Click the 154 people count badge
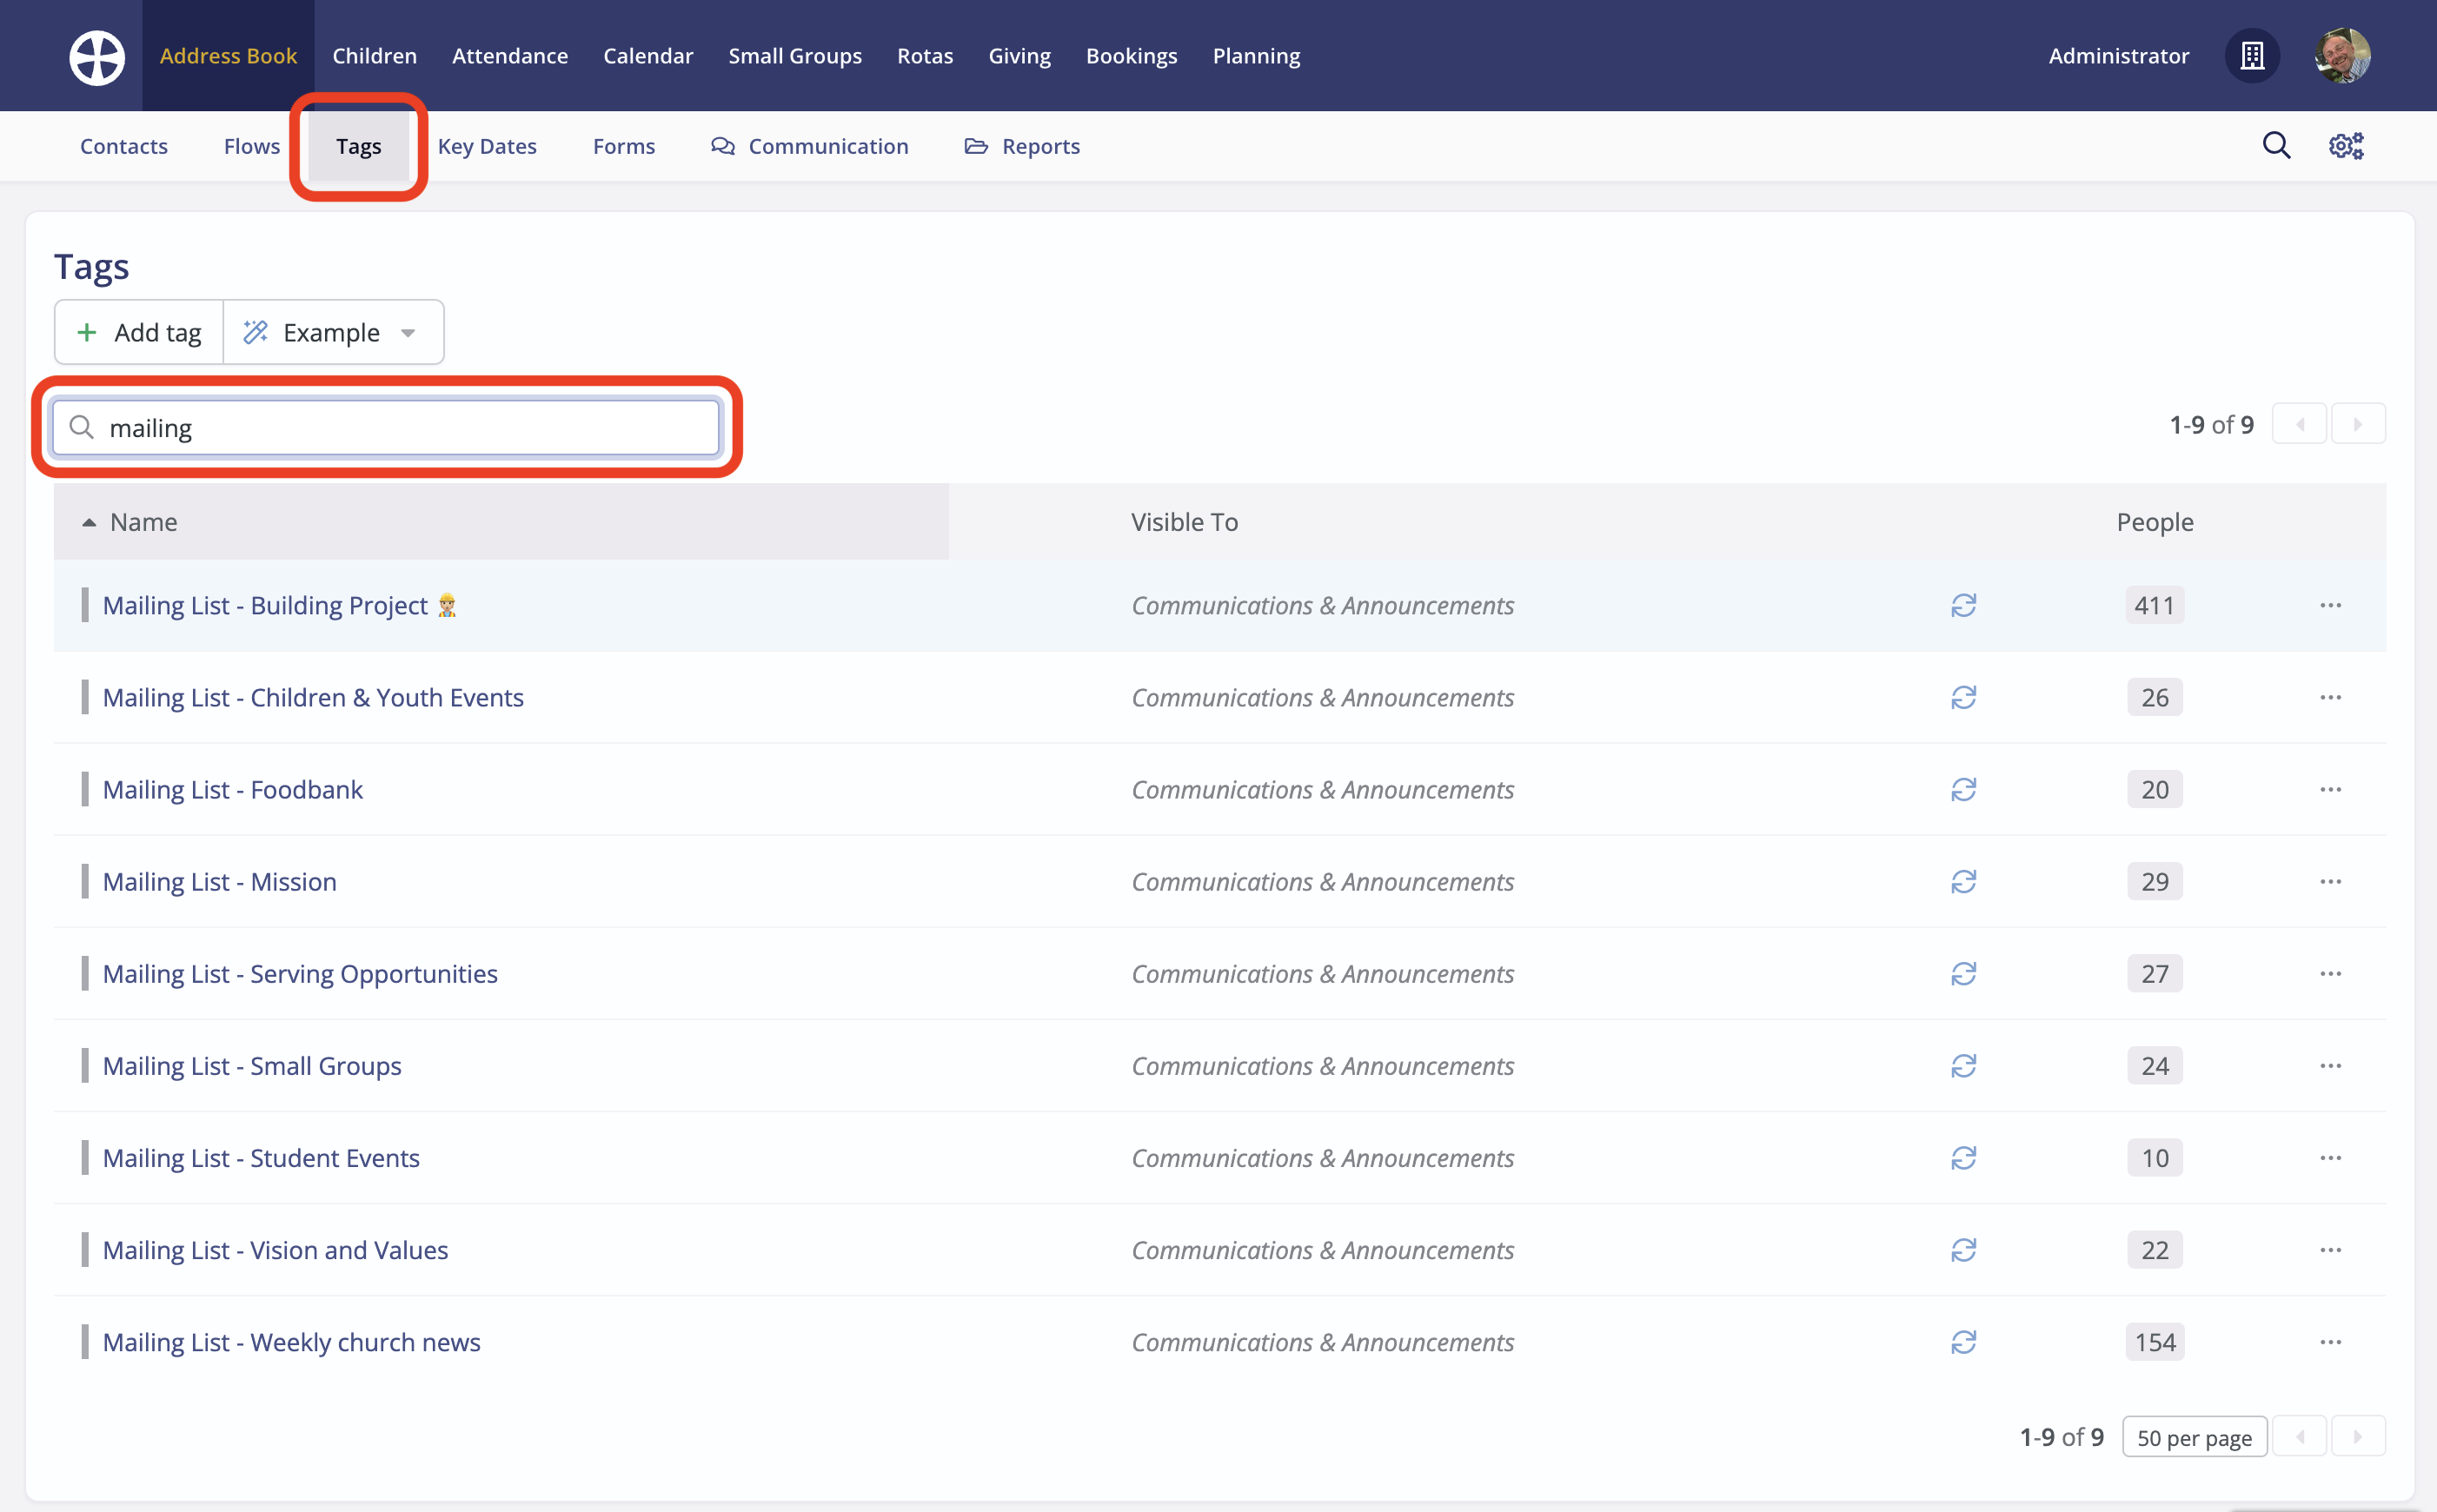The width and height of the screenshot is (2437, 1512). pos(2154,1342)
